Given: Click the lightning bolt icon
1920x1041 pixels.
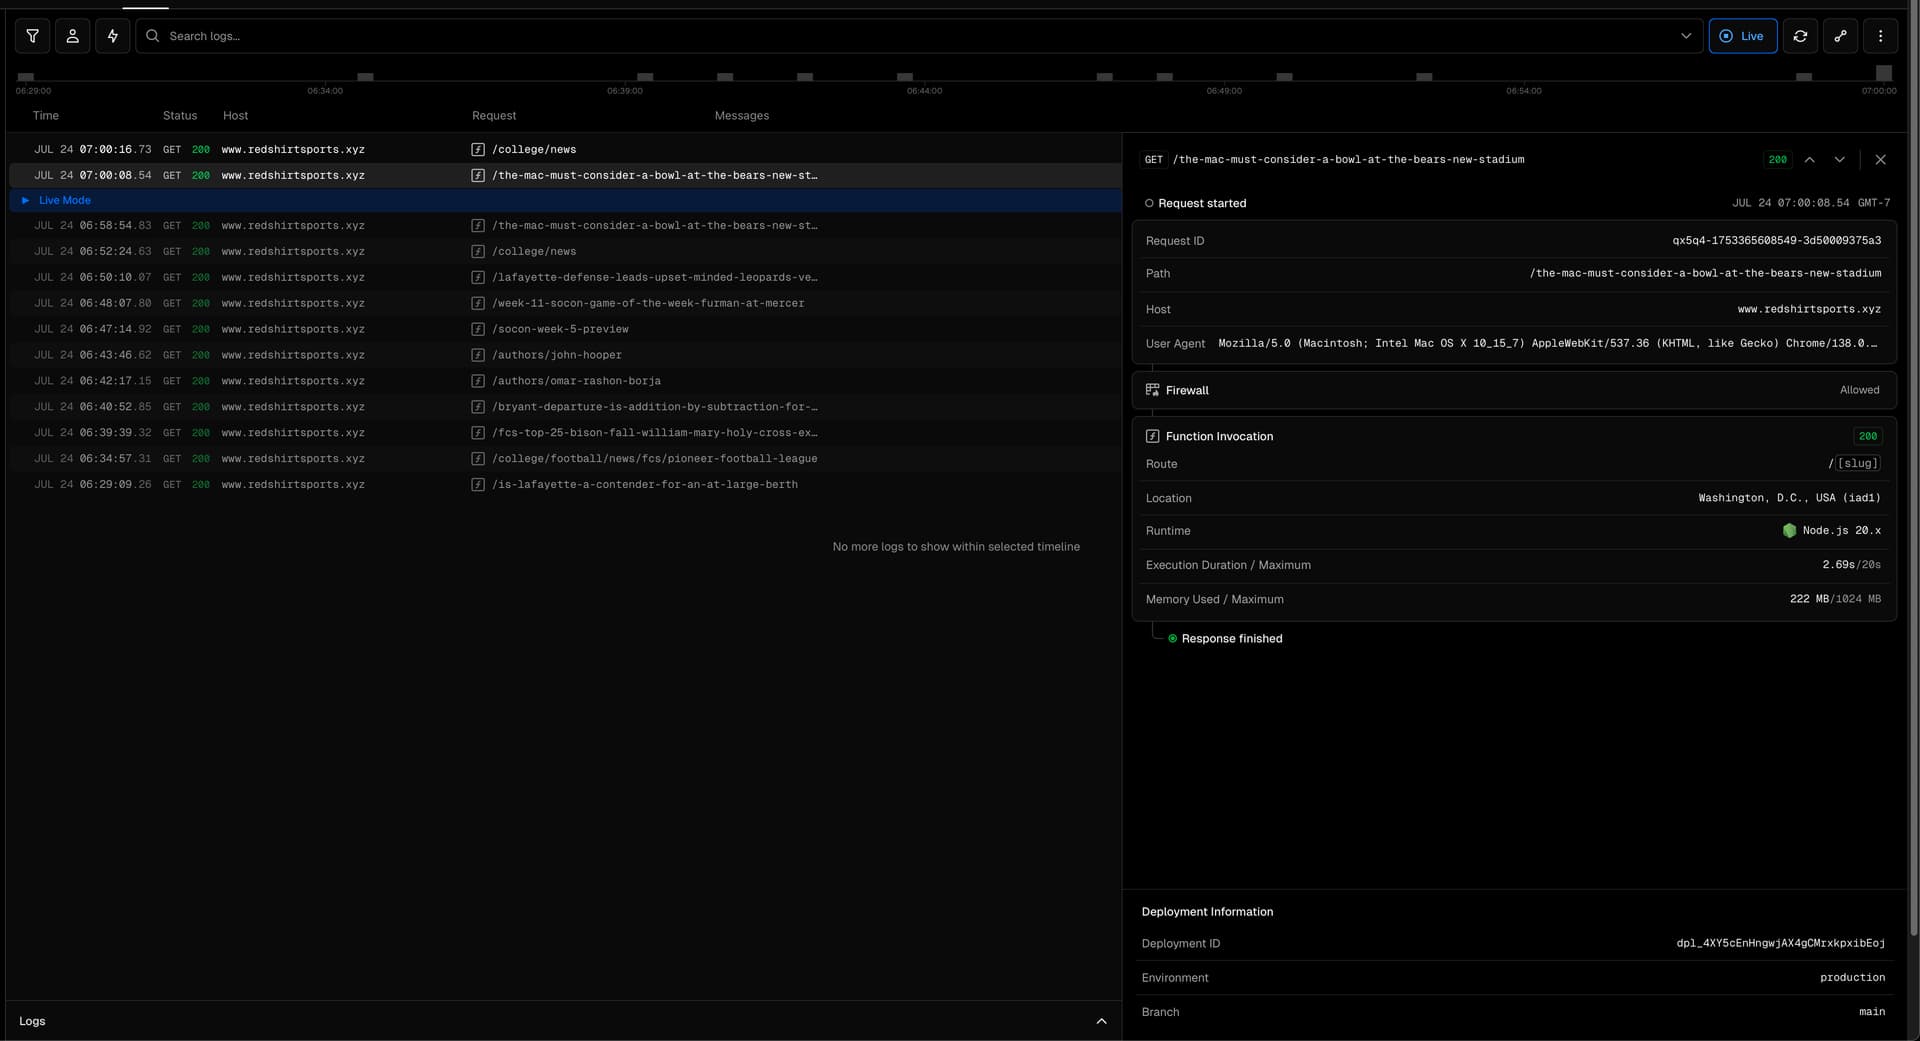Looking at the screenshot, I should (112, 36).
